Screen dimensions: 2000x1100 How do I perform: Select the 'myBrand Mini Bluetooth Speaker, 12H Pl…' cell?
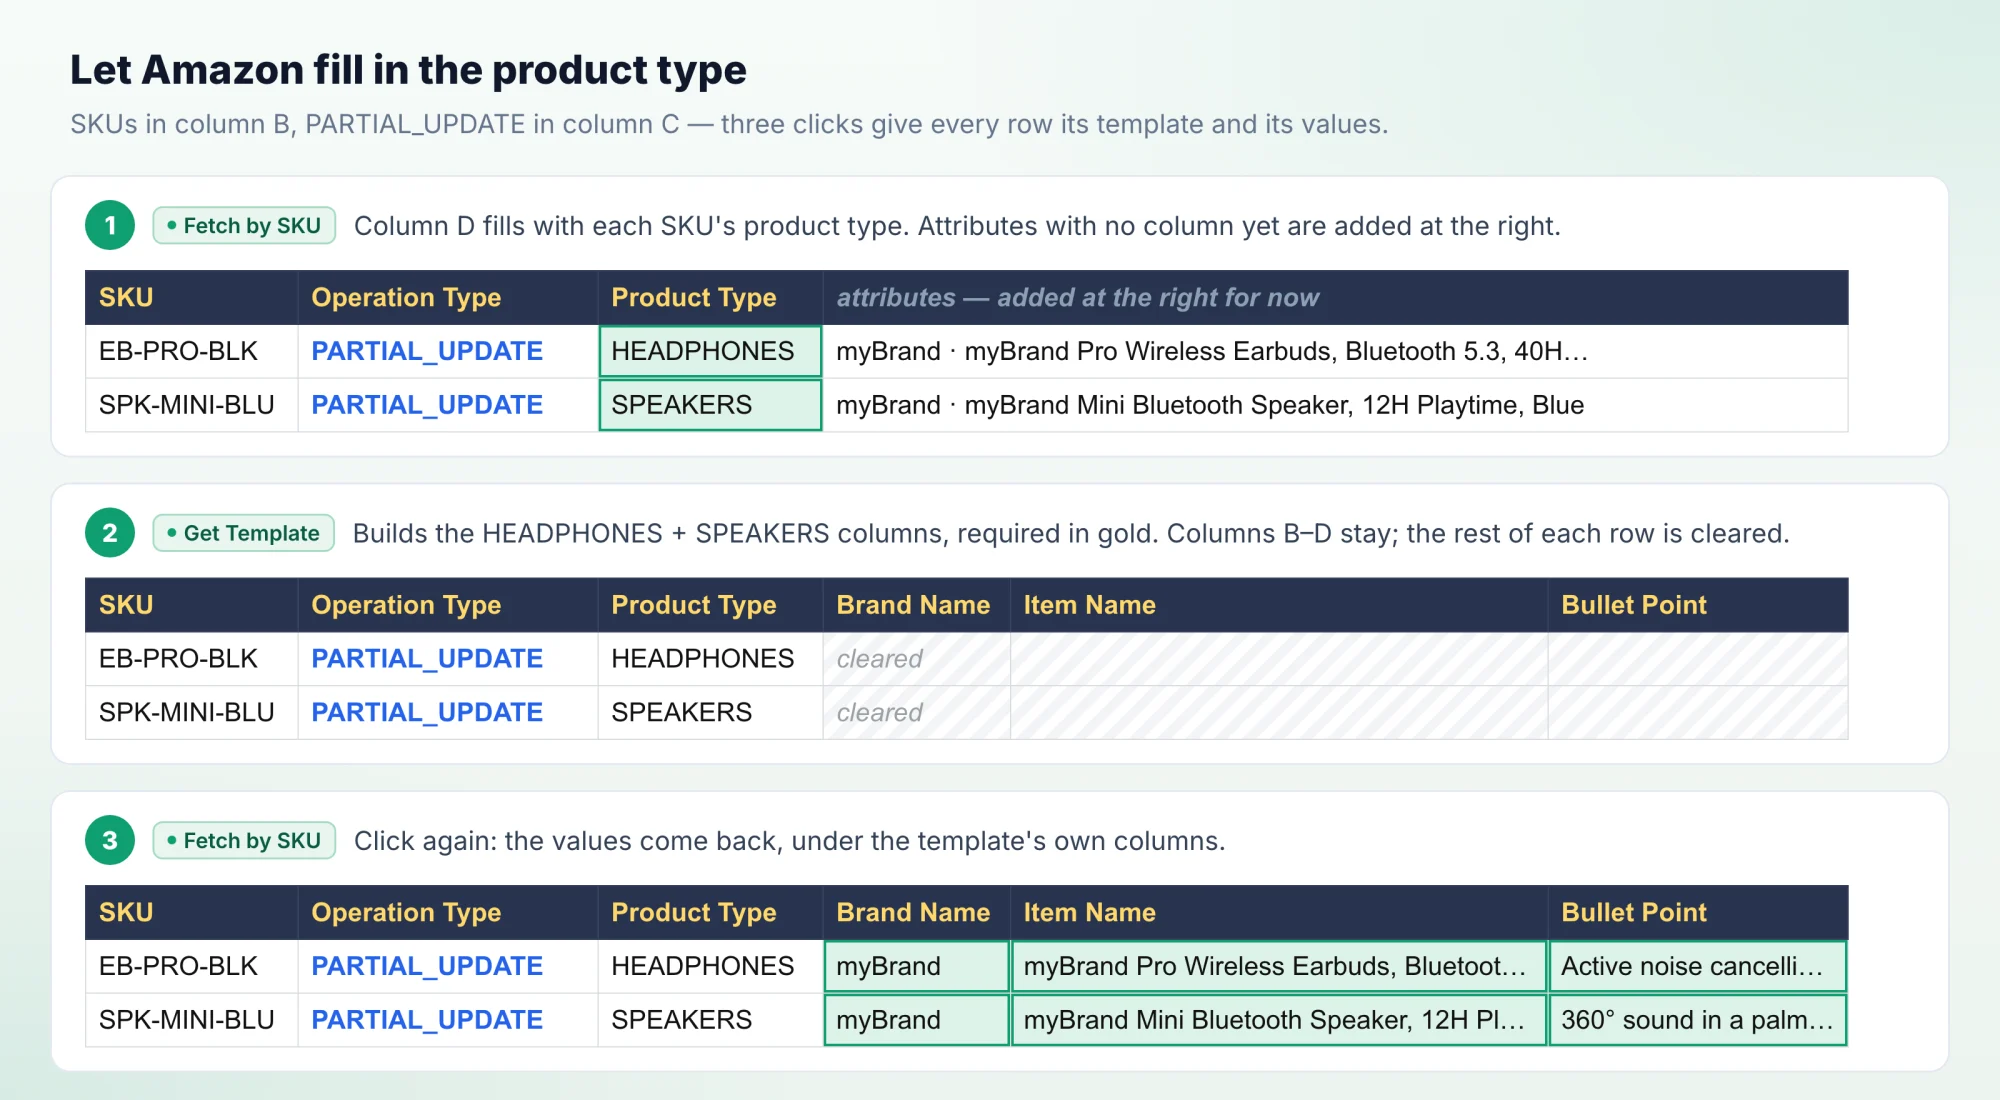coord(1279,1020)
